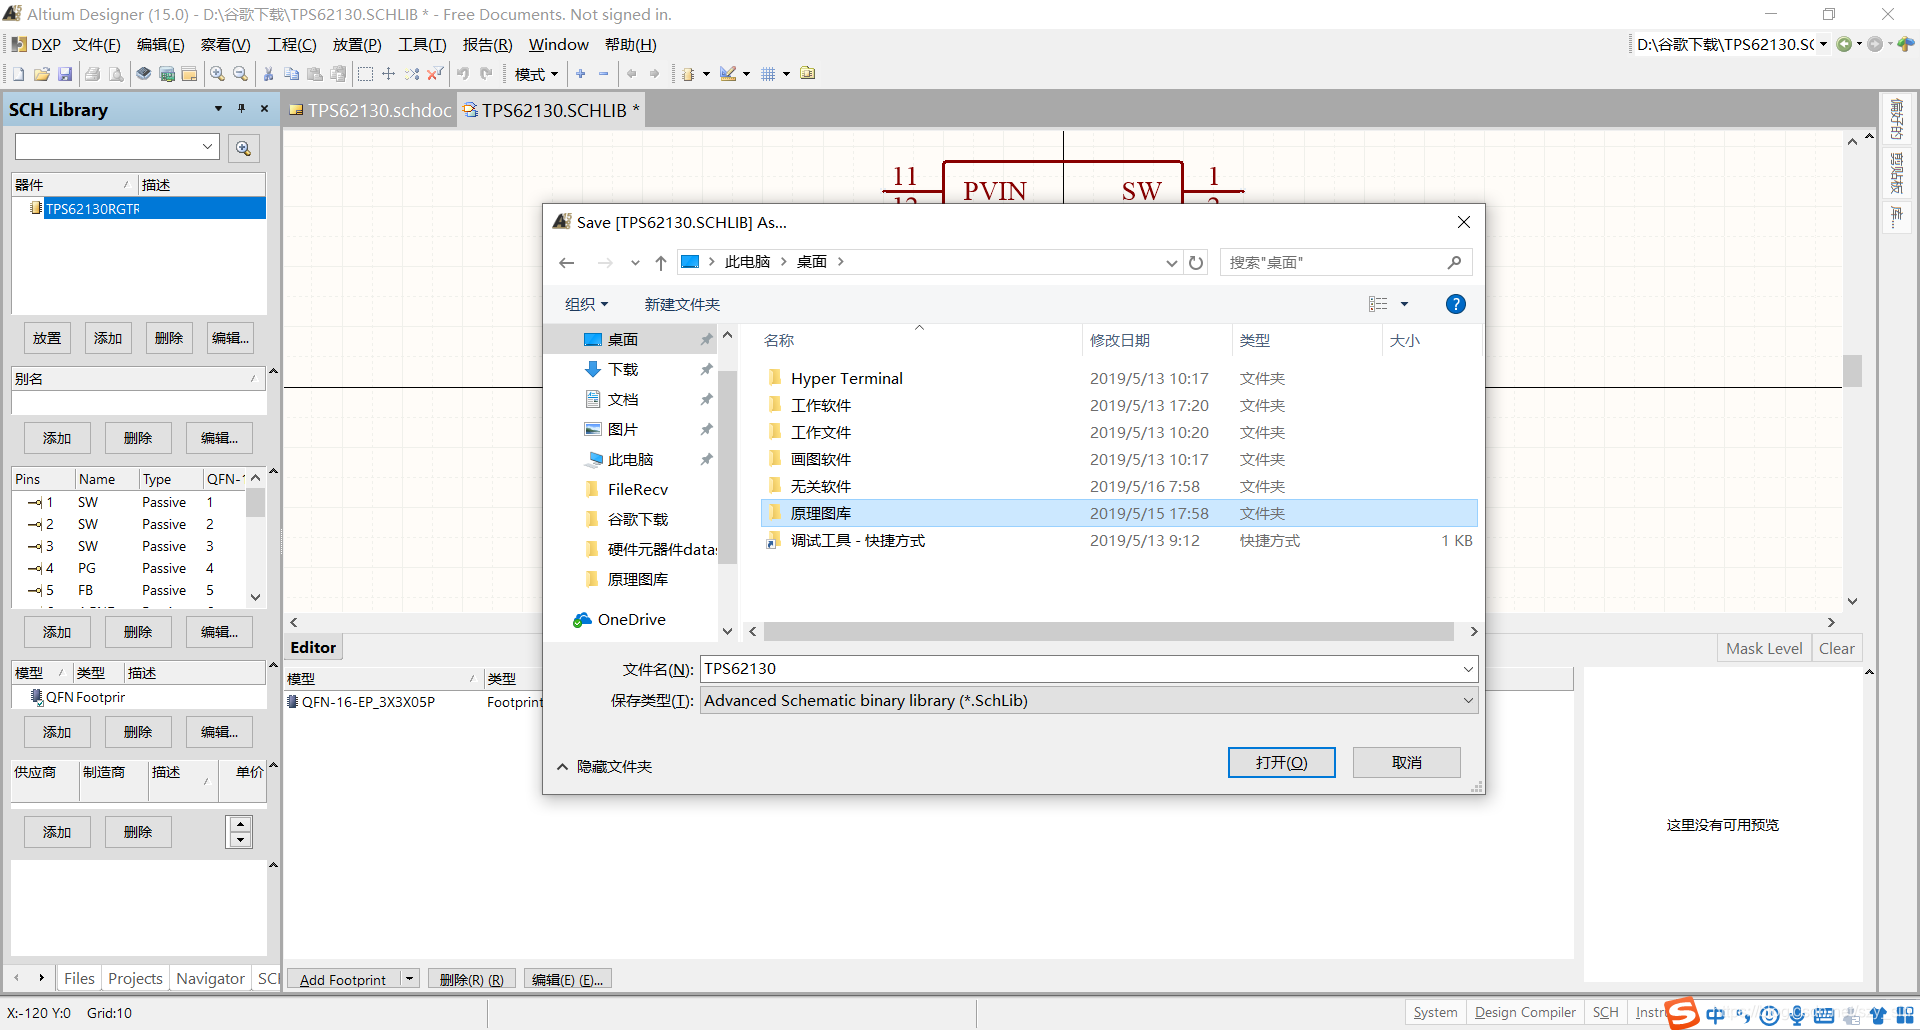Click the blue plus add part icon
The height and width of the screenshot is (1030, 1920).
pos(581,74)
